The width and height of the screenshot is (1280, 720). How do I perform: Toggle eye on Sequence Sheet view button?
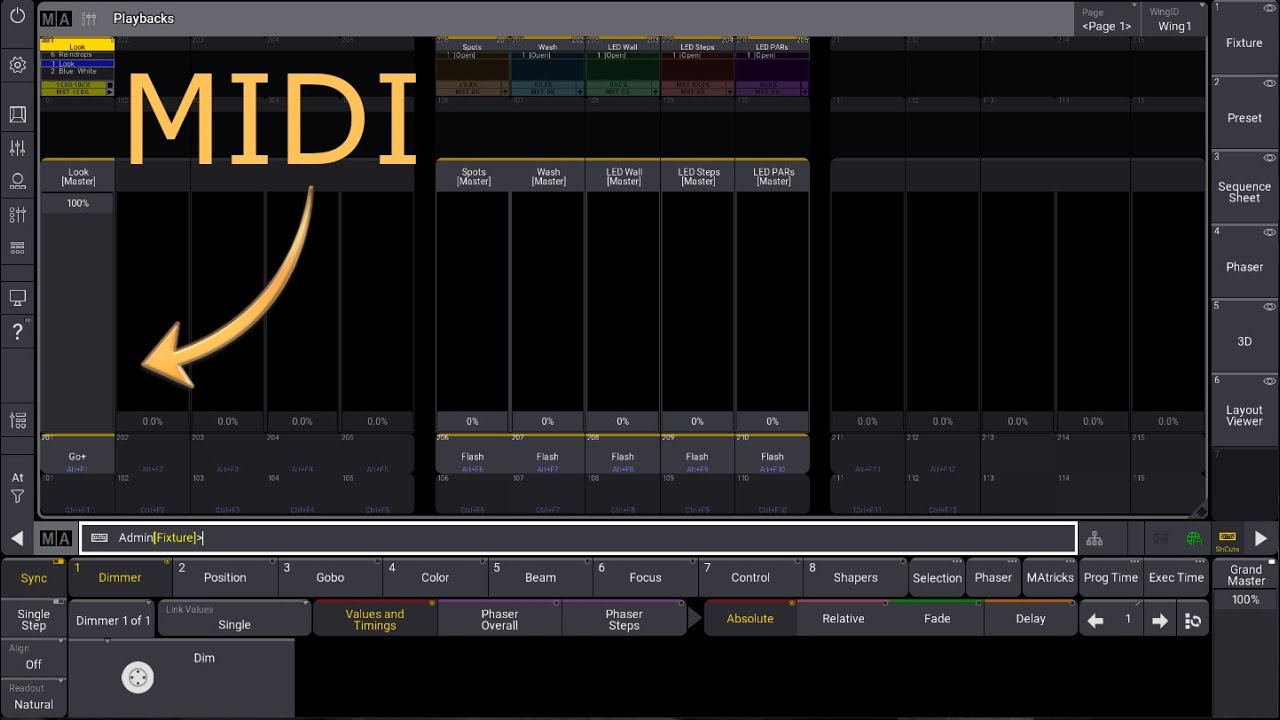(x=1269, y=158)
